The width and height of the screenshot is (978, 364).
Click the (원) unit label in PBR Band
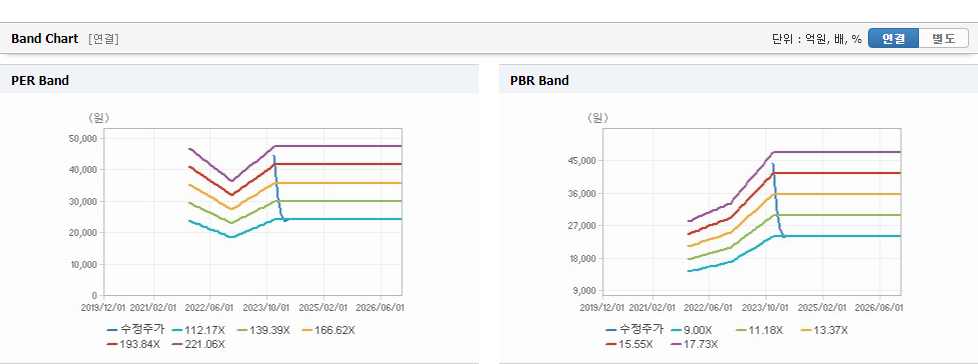click(x=598, y=118)
